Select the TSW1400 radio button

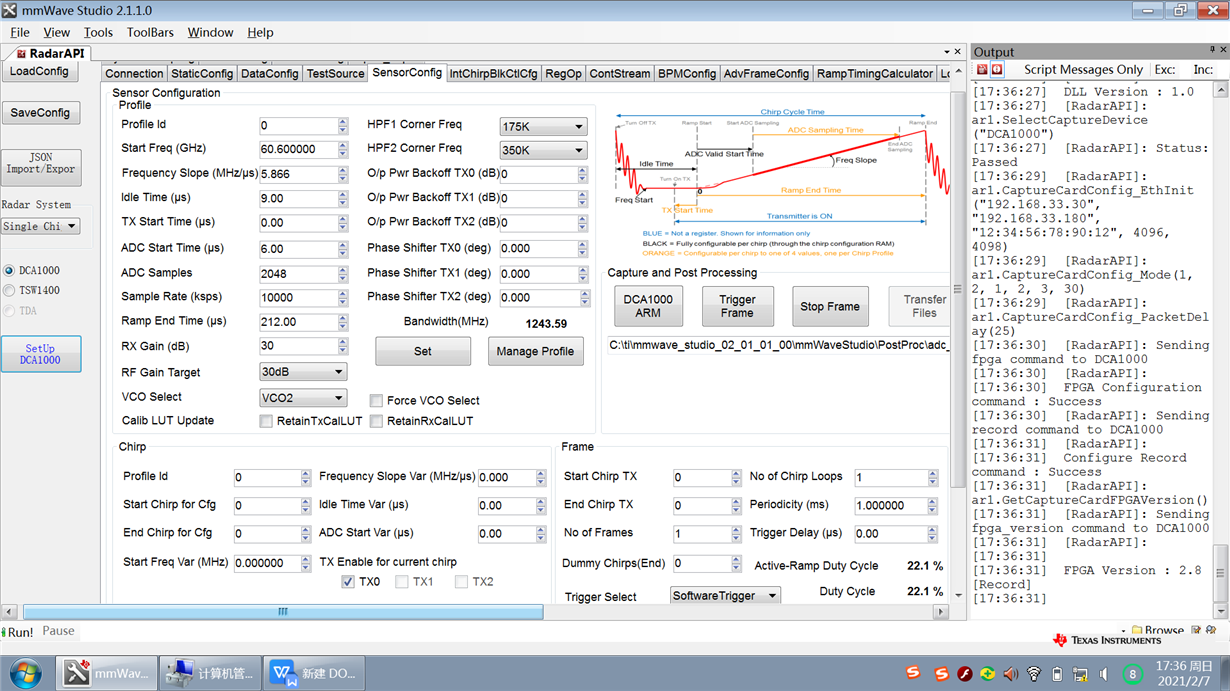(x=9, y=290)
